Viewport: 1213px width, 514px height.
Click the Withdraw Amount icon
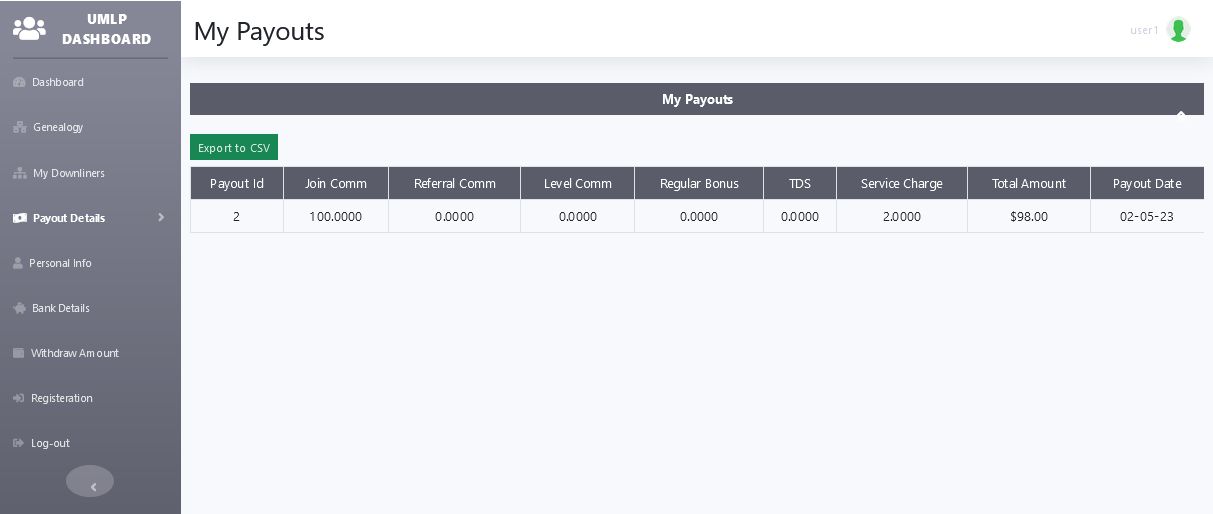pos(18,353)
